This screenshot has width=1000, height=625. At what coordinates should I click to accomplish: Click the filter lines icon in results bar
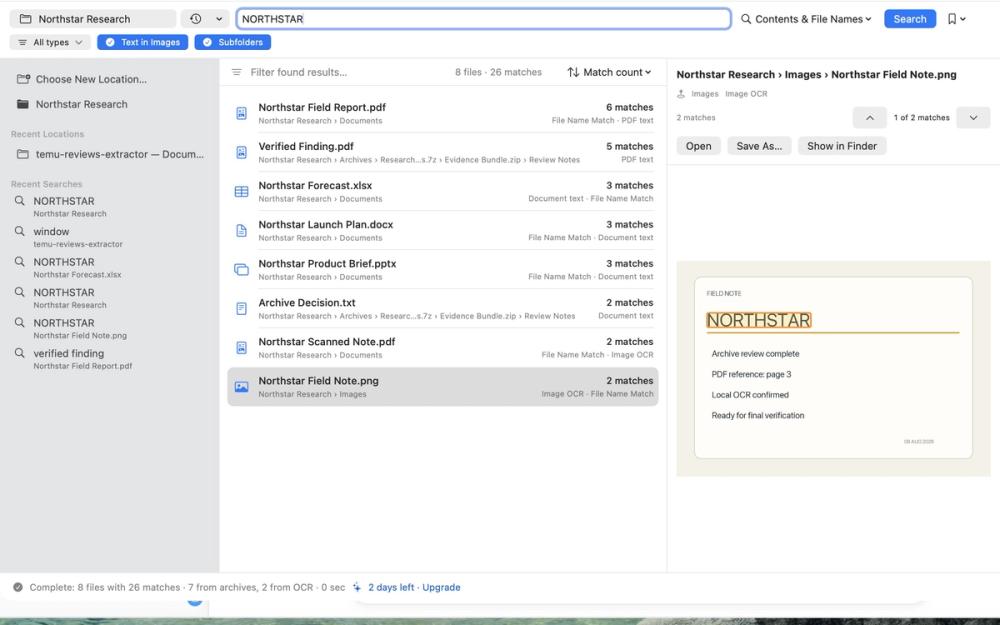[x=237, y=72]
